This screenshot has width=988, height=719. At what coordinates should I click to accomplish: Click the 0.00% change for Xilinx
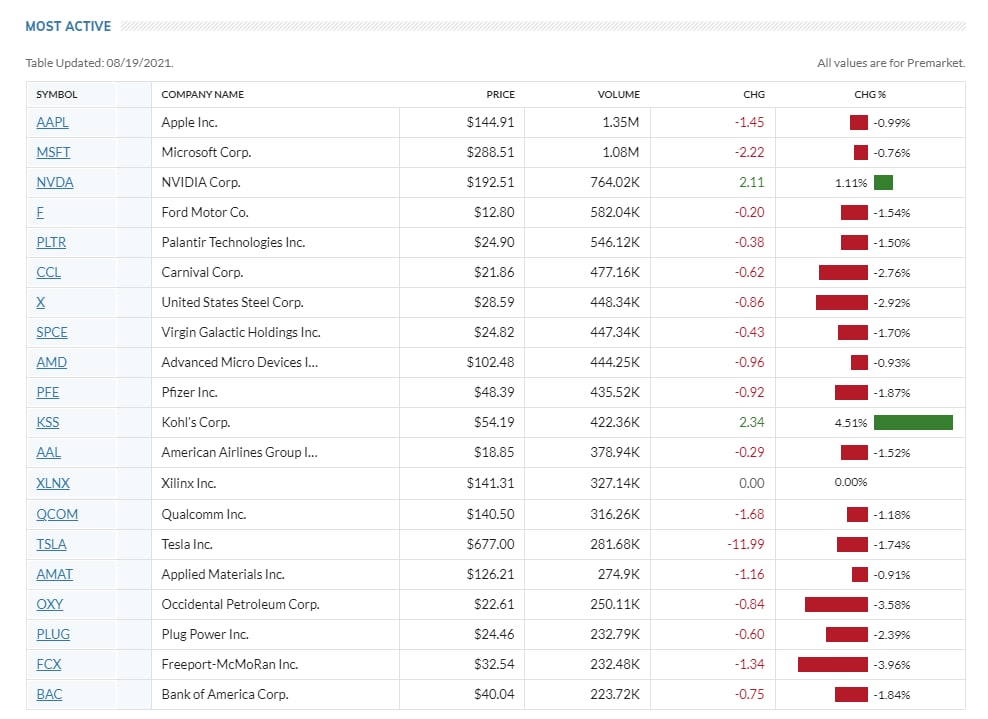[x=851, y=483]
